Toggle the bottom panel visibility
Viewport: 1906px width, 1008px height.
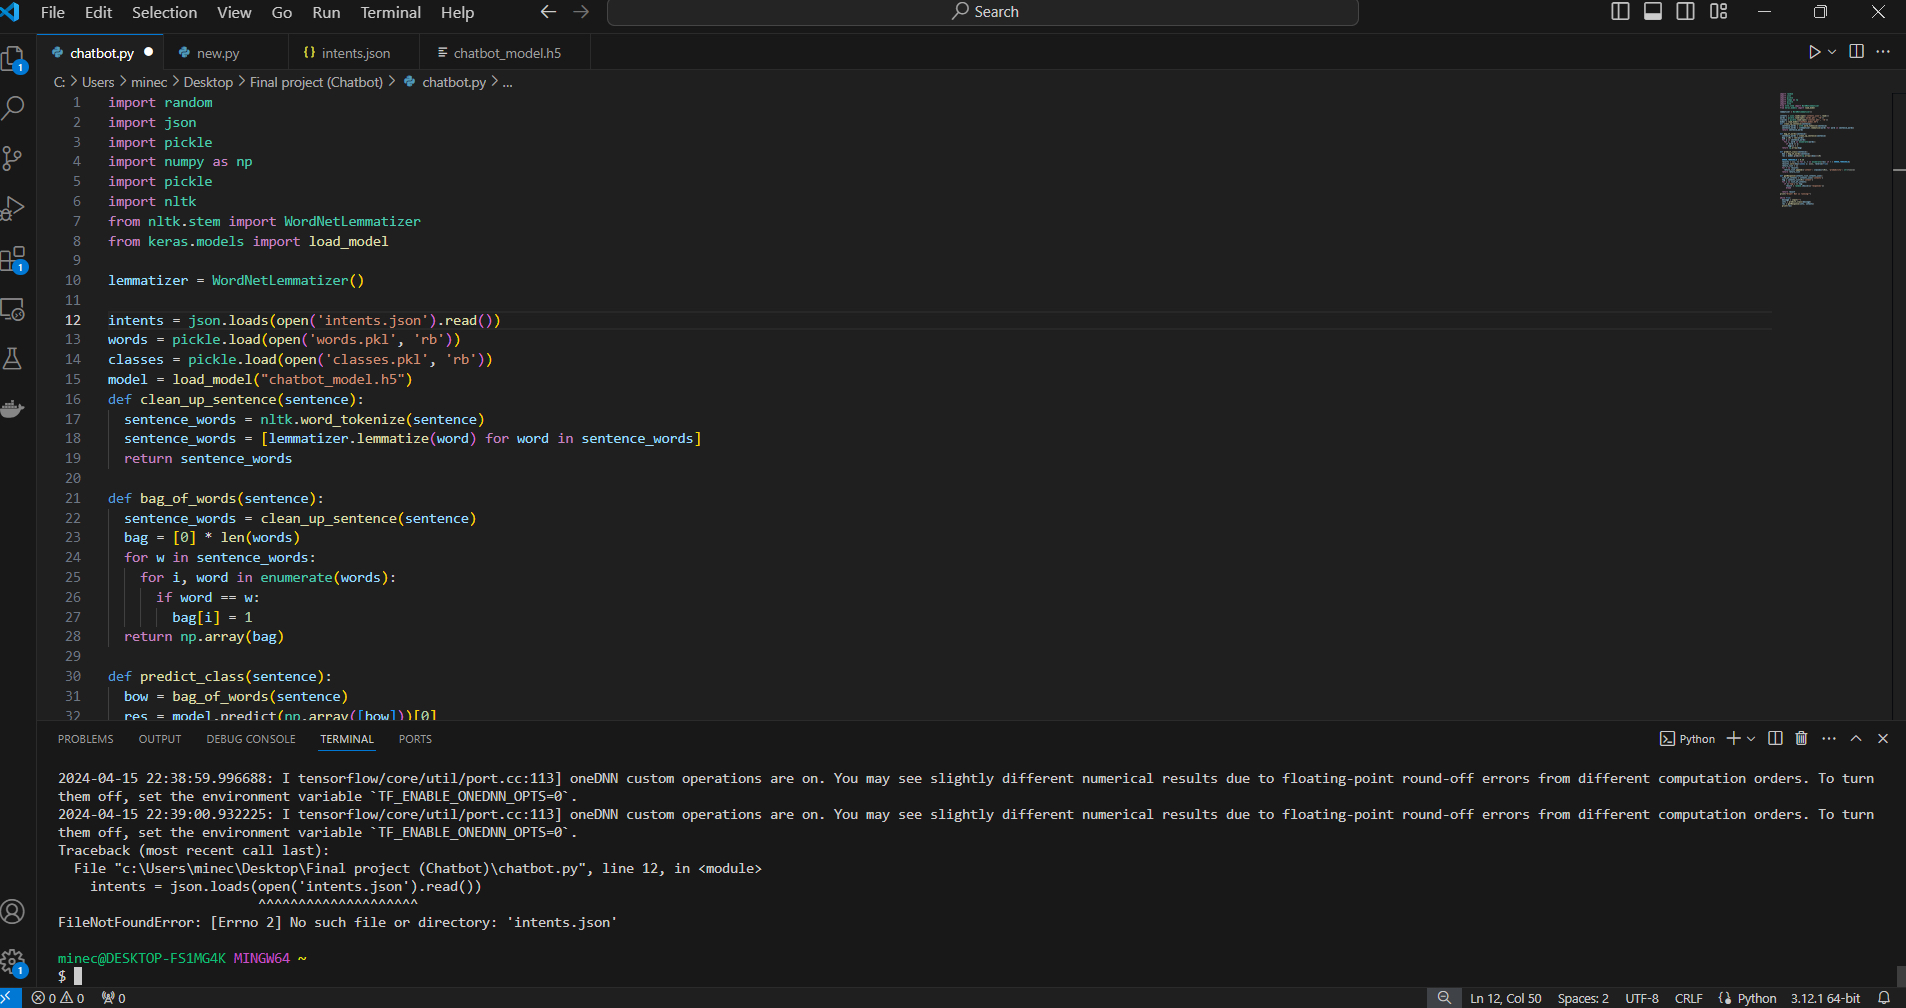[x=1653, y=12]
